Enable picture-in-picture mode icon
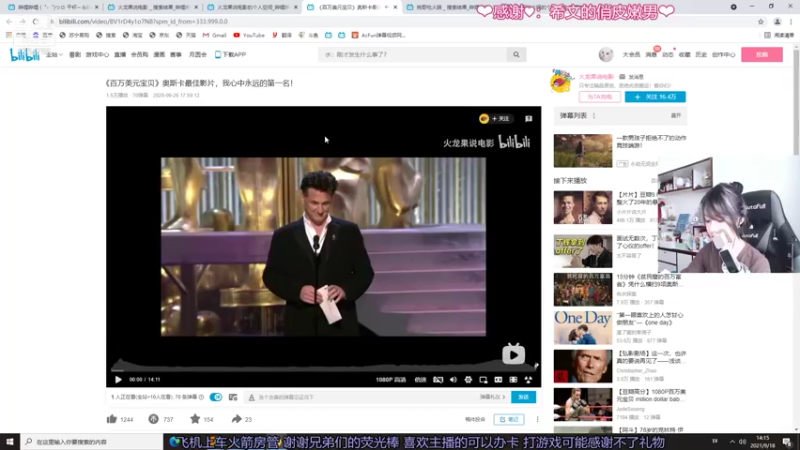Viewport: 800px width, 450px height. point(483,380)
